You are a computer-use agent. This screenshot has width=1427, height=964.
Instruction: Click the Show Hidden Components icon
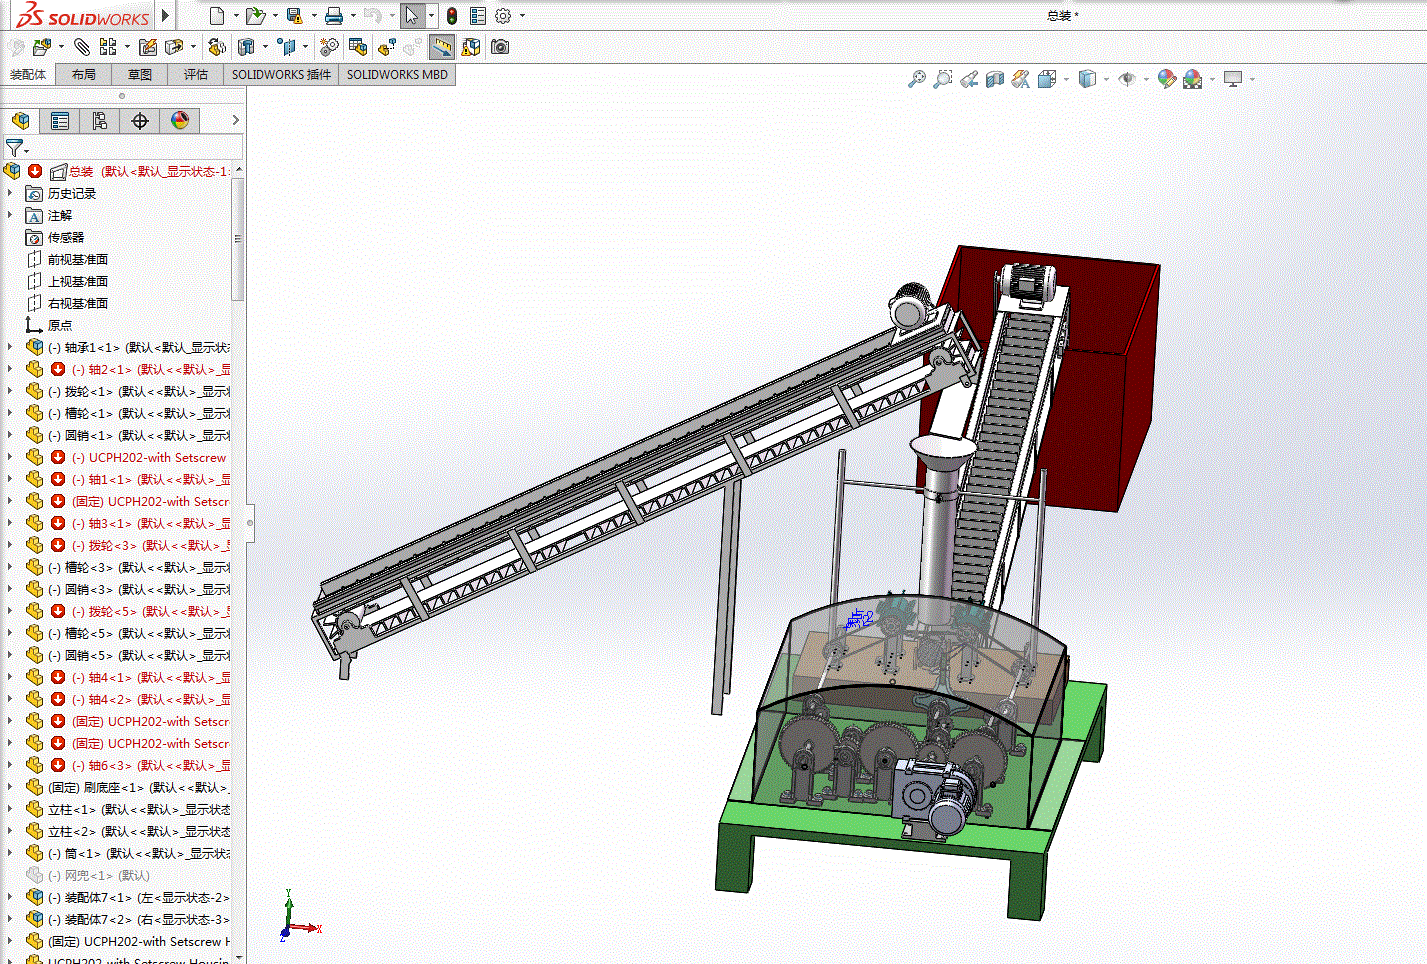click(x=216, y=47)
